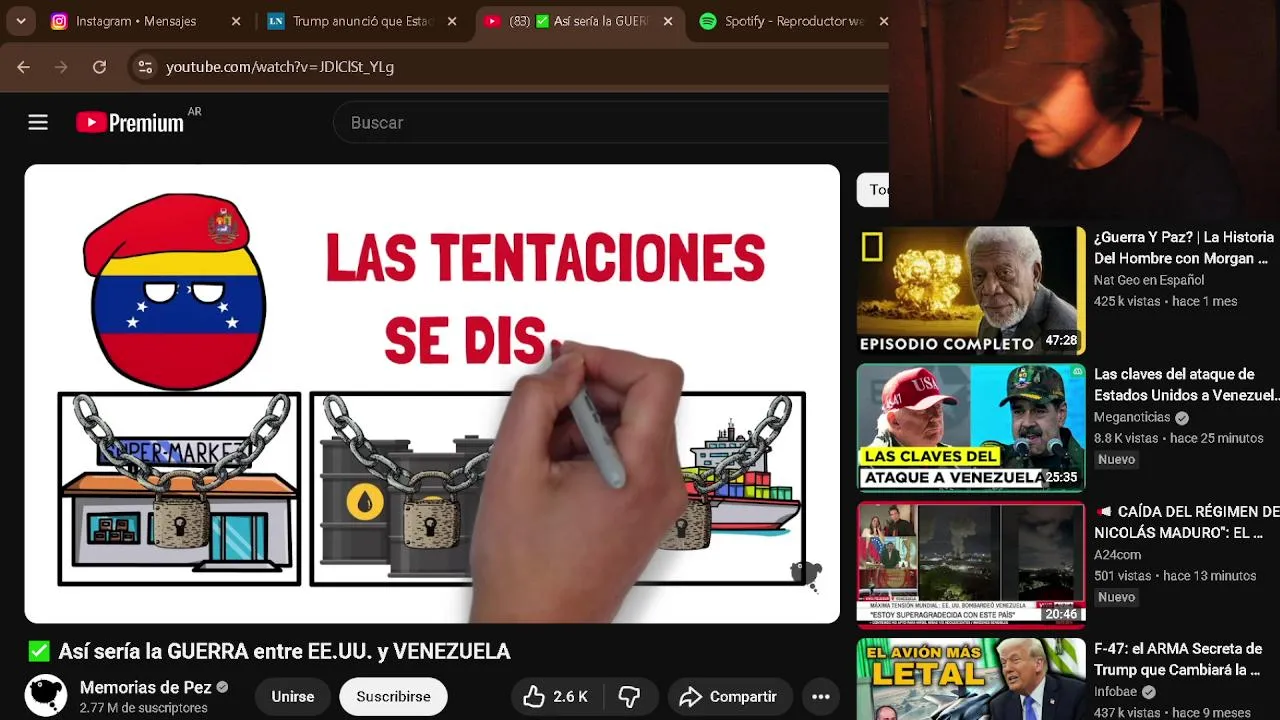Open the Memorias de Pez channel name link
The width and height of the screenshot is (1280, 720).
pos(146,688)
